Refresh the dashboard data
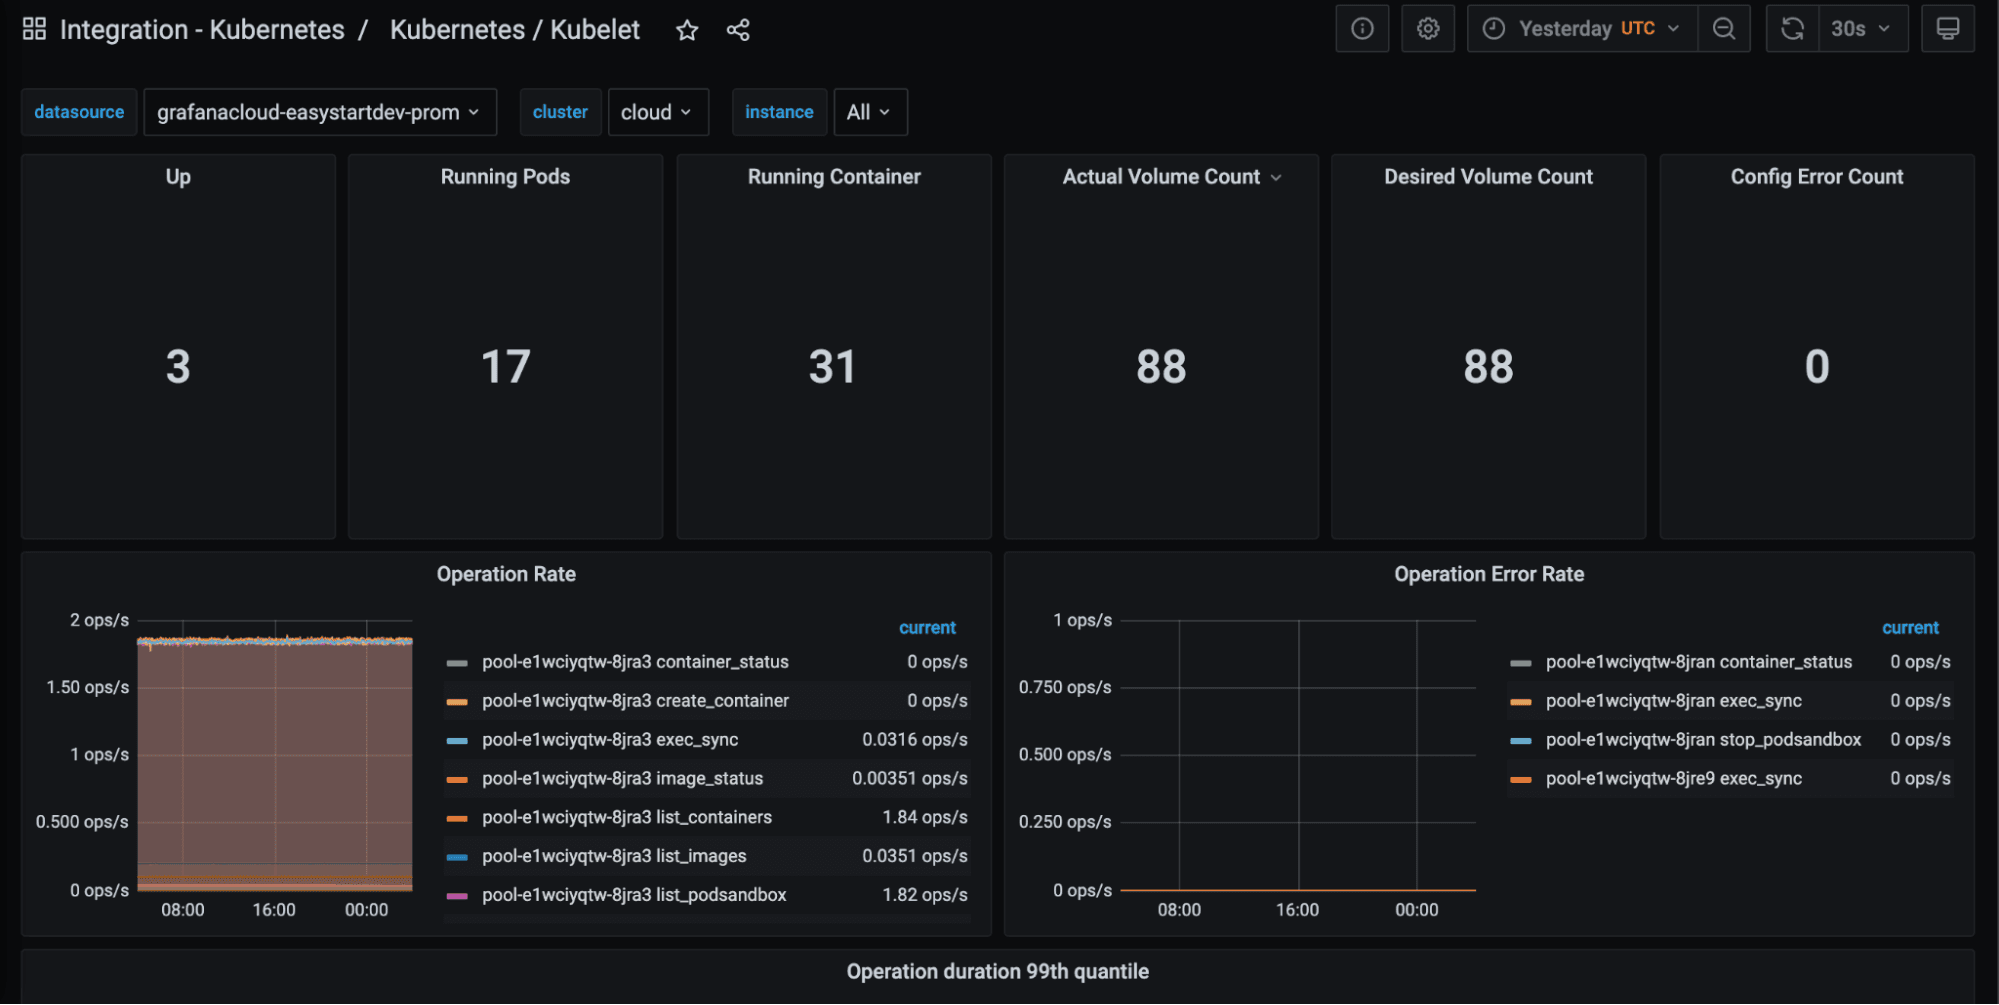 1790,28
